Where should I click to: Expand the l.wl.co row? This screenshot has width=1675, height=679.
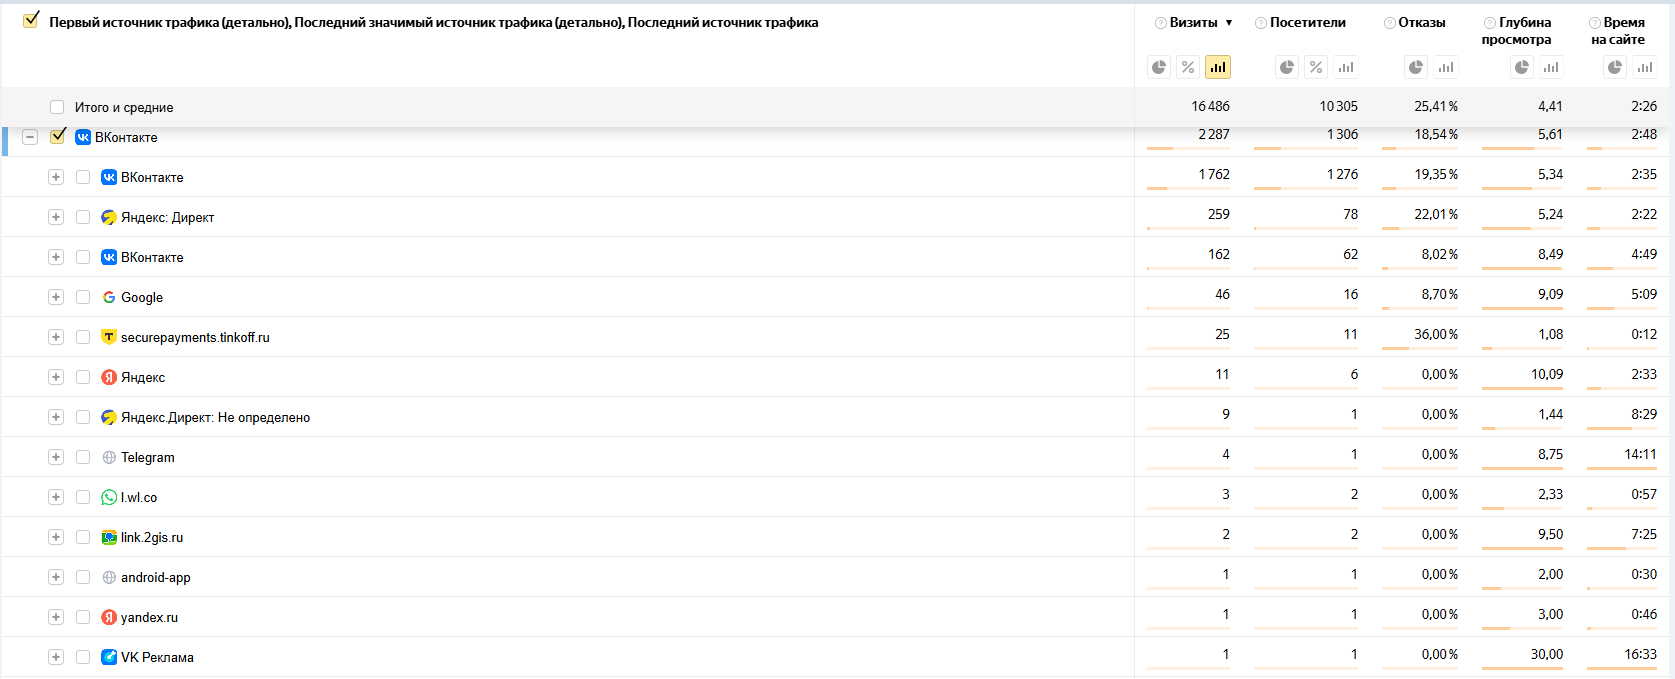pyautogui.click(x=56, y=497)
